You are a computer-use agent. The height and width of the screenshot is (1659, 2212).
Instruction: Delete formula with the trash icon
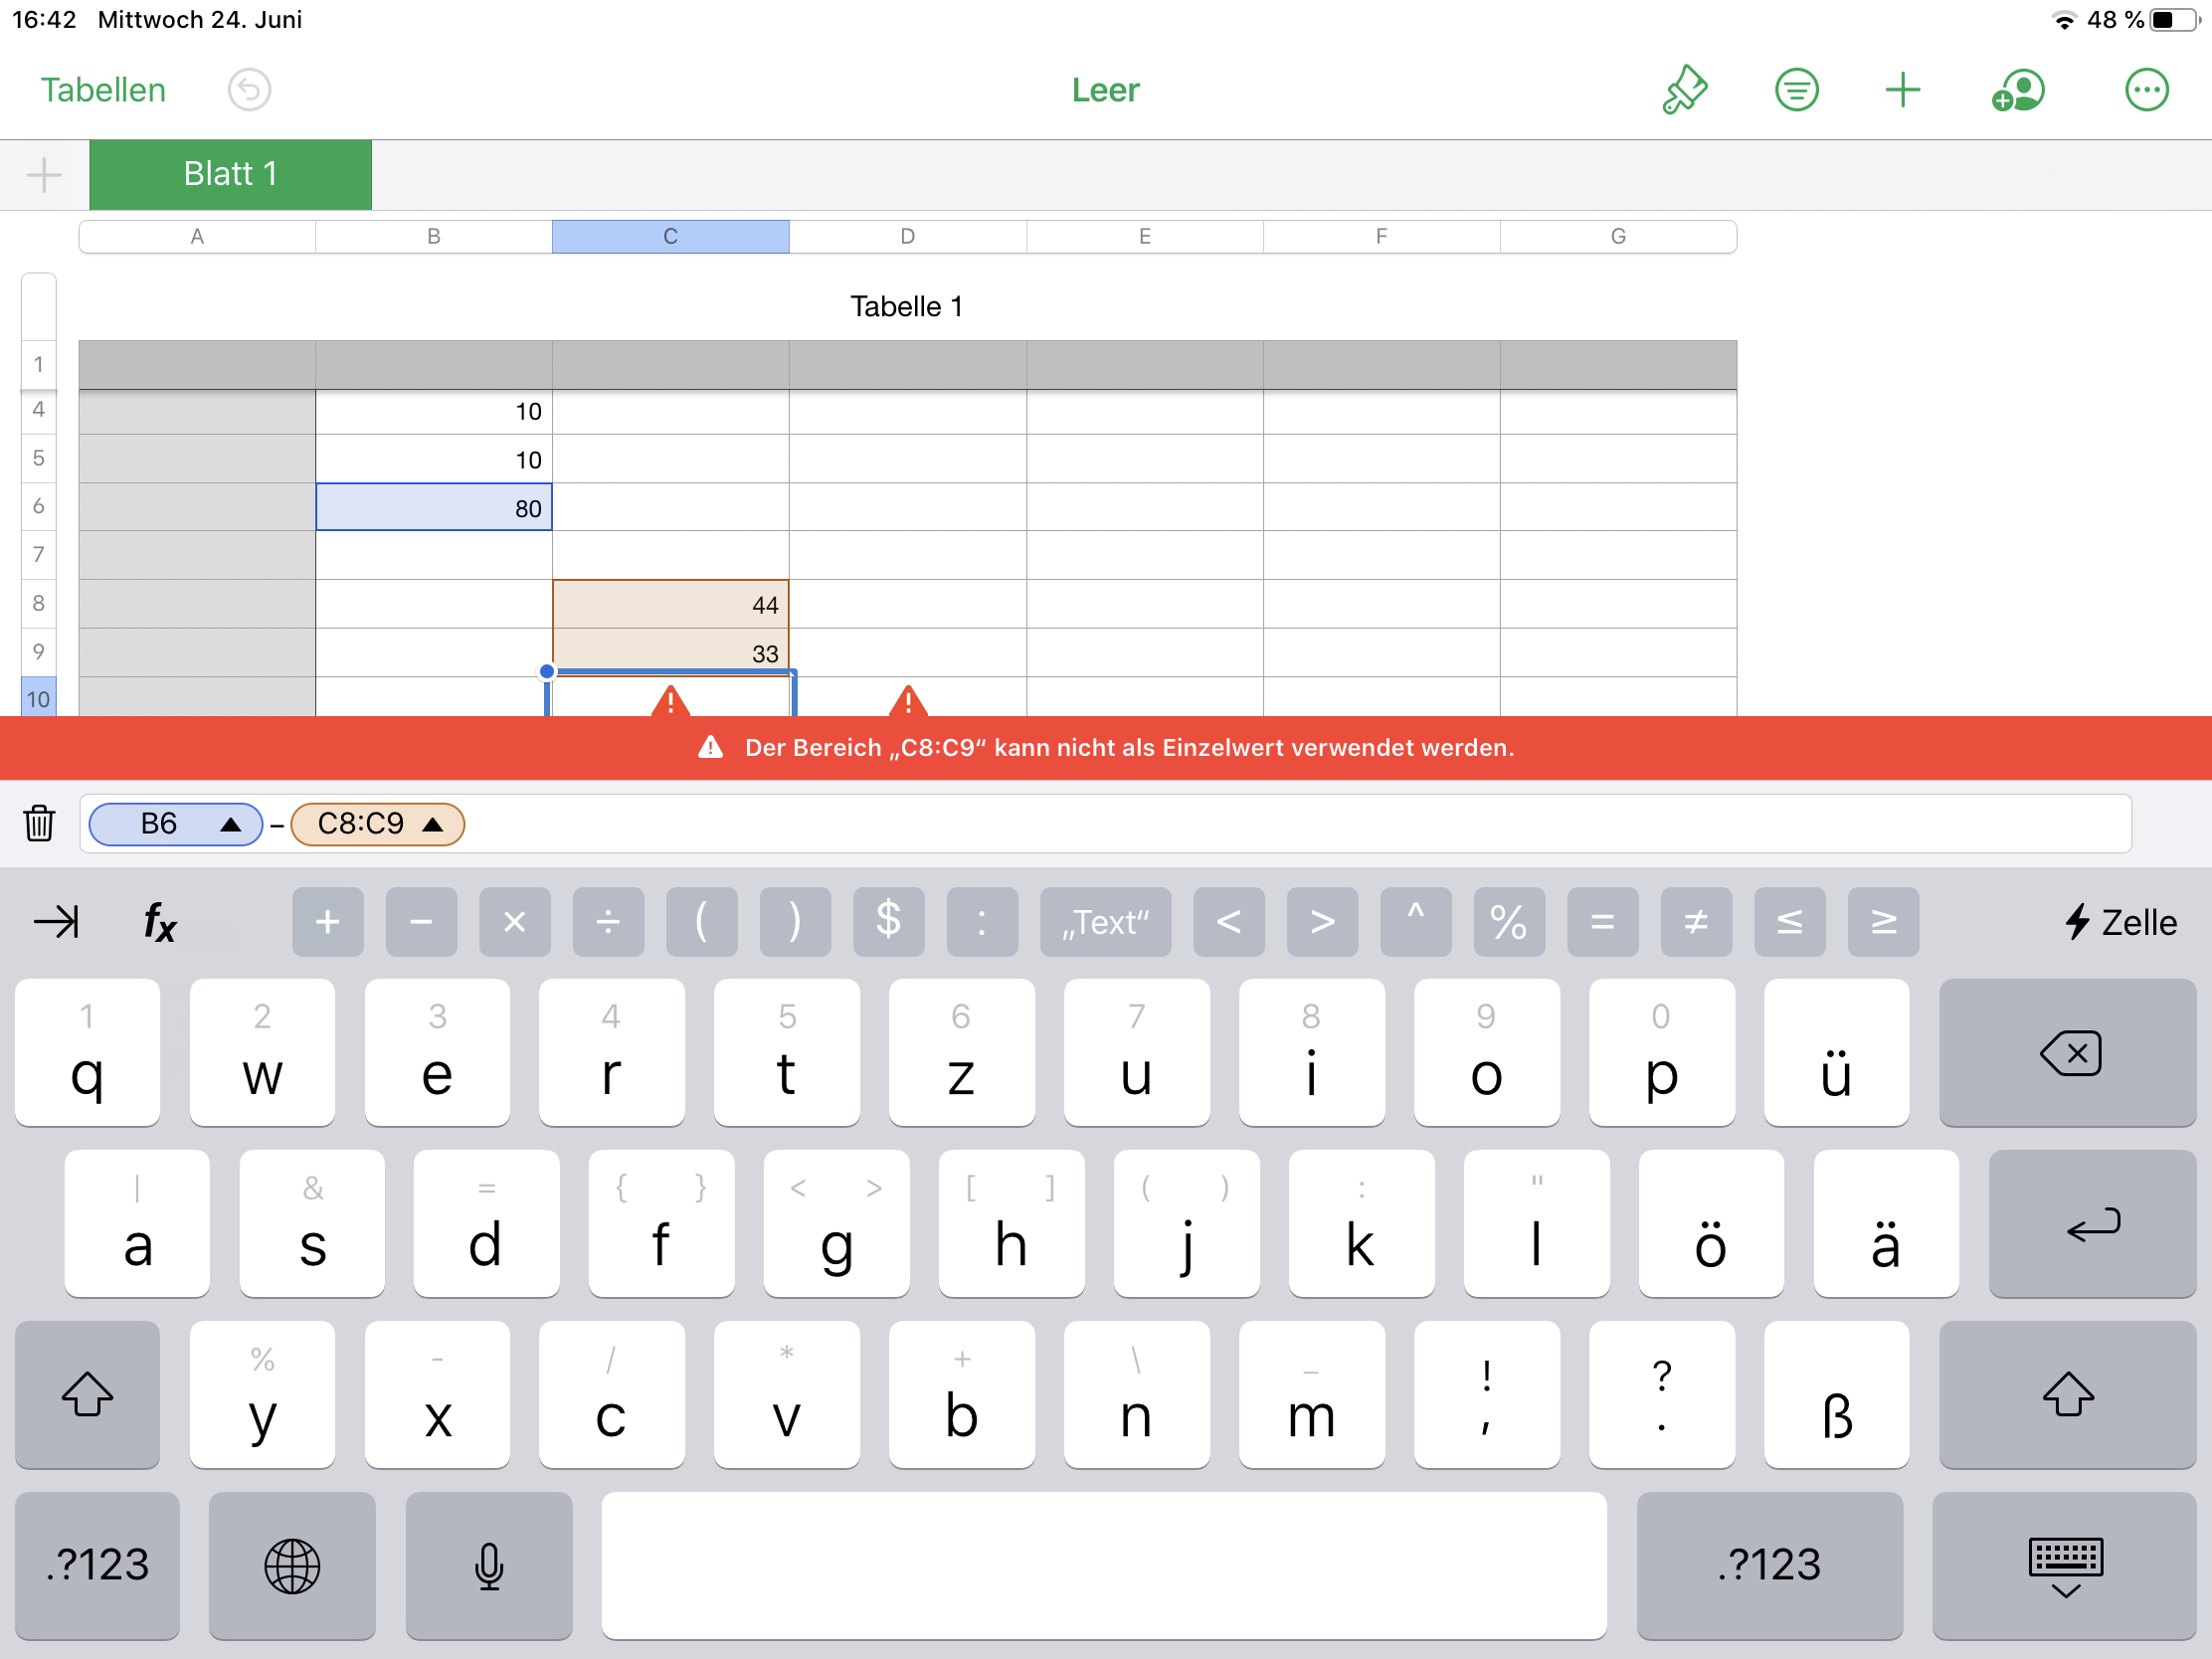(x=39, y=823)
